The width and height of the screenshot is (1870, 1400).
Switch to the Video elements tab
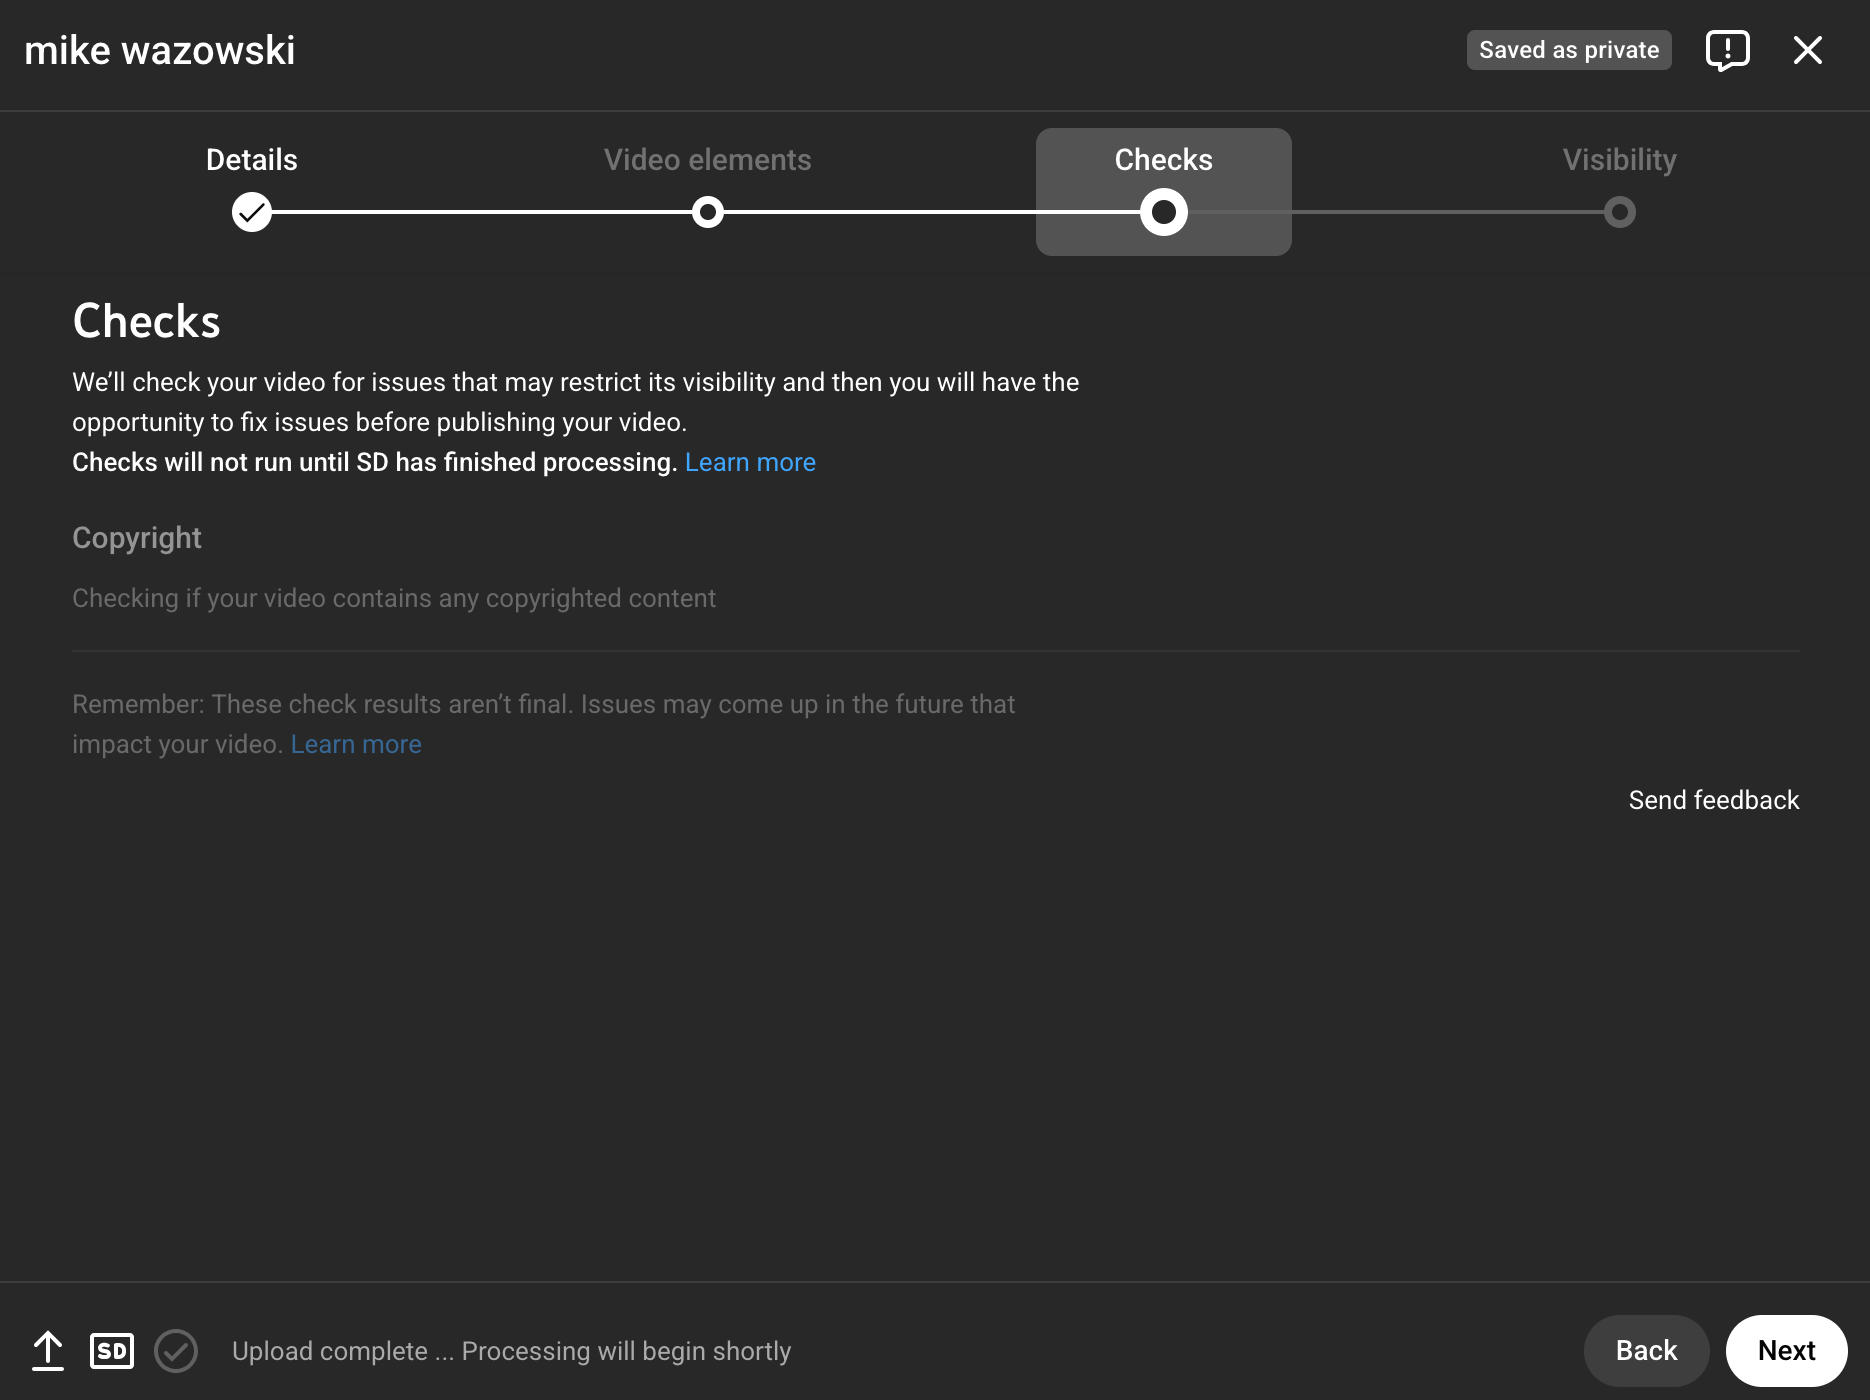[x=707, y=159]
